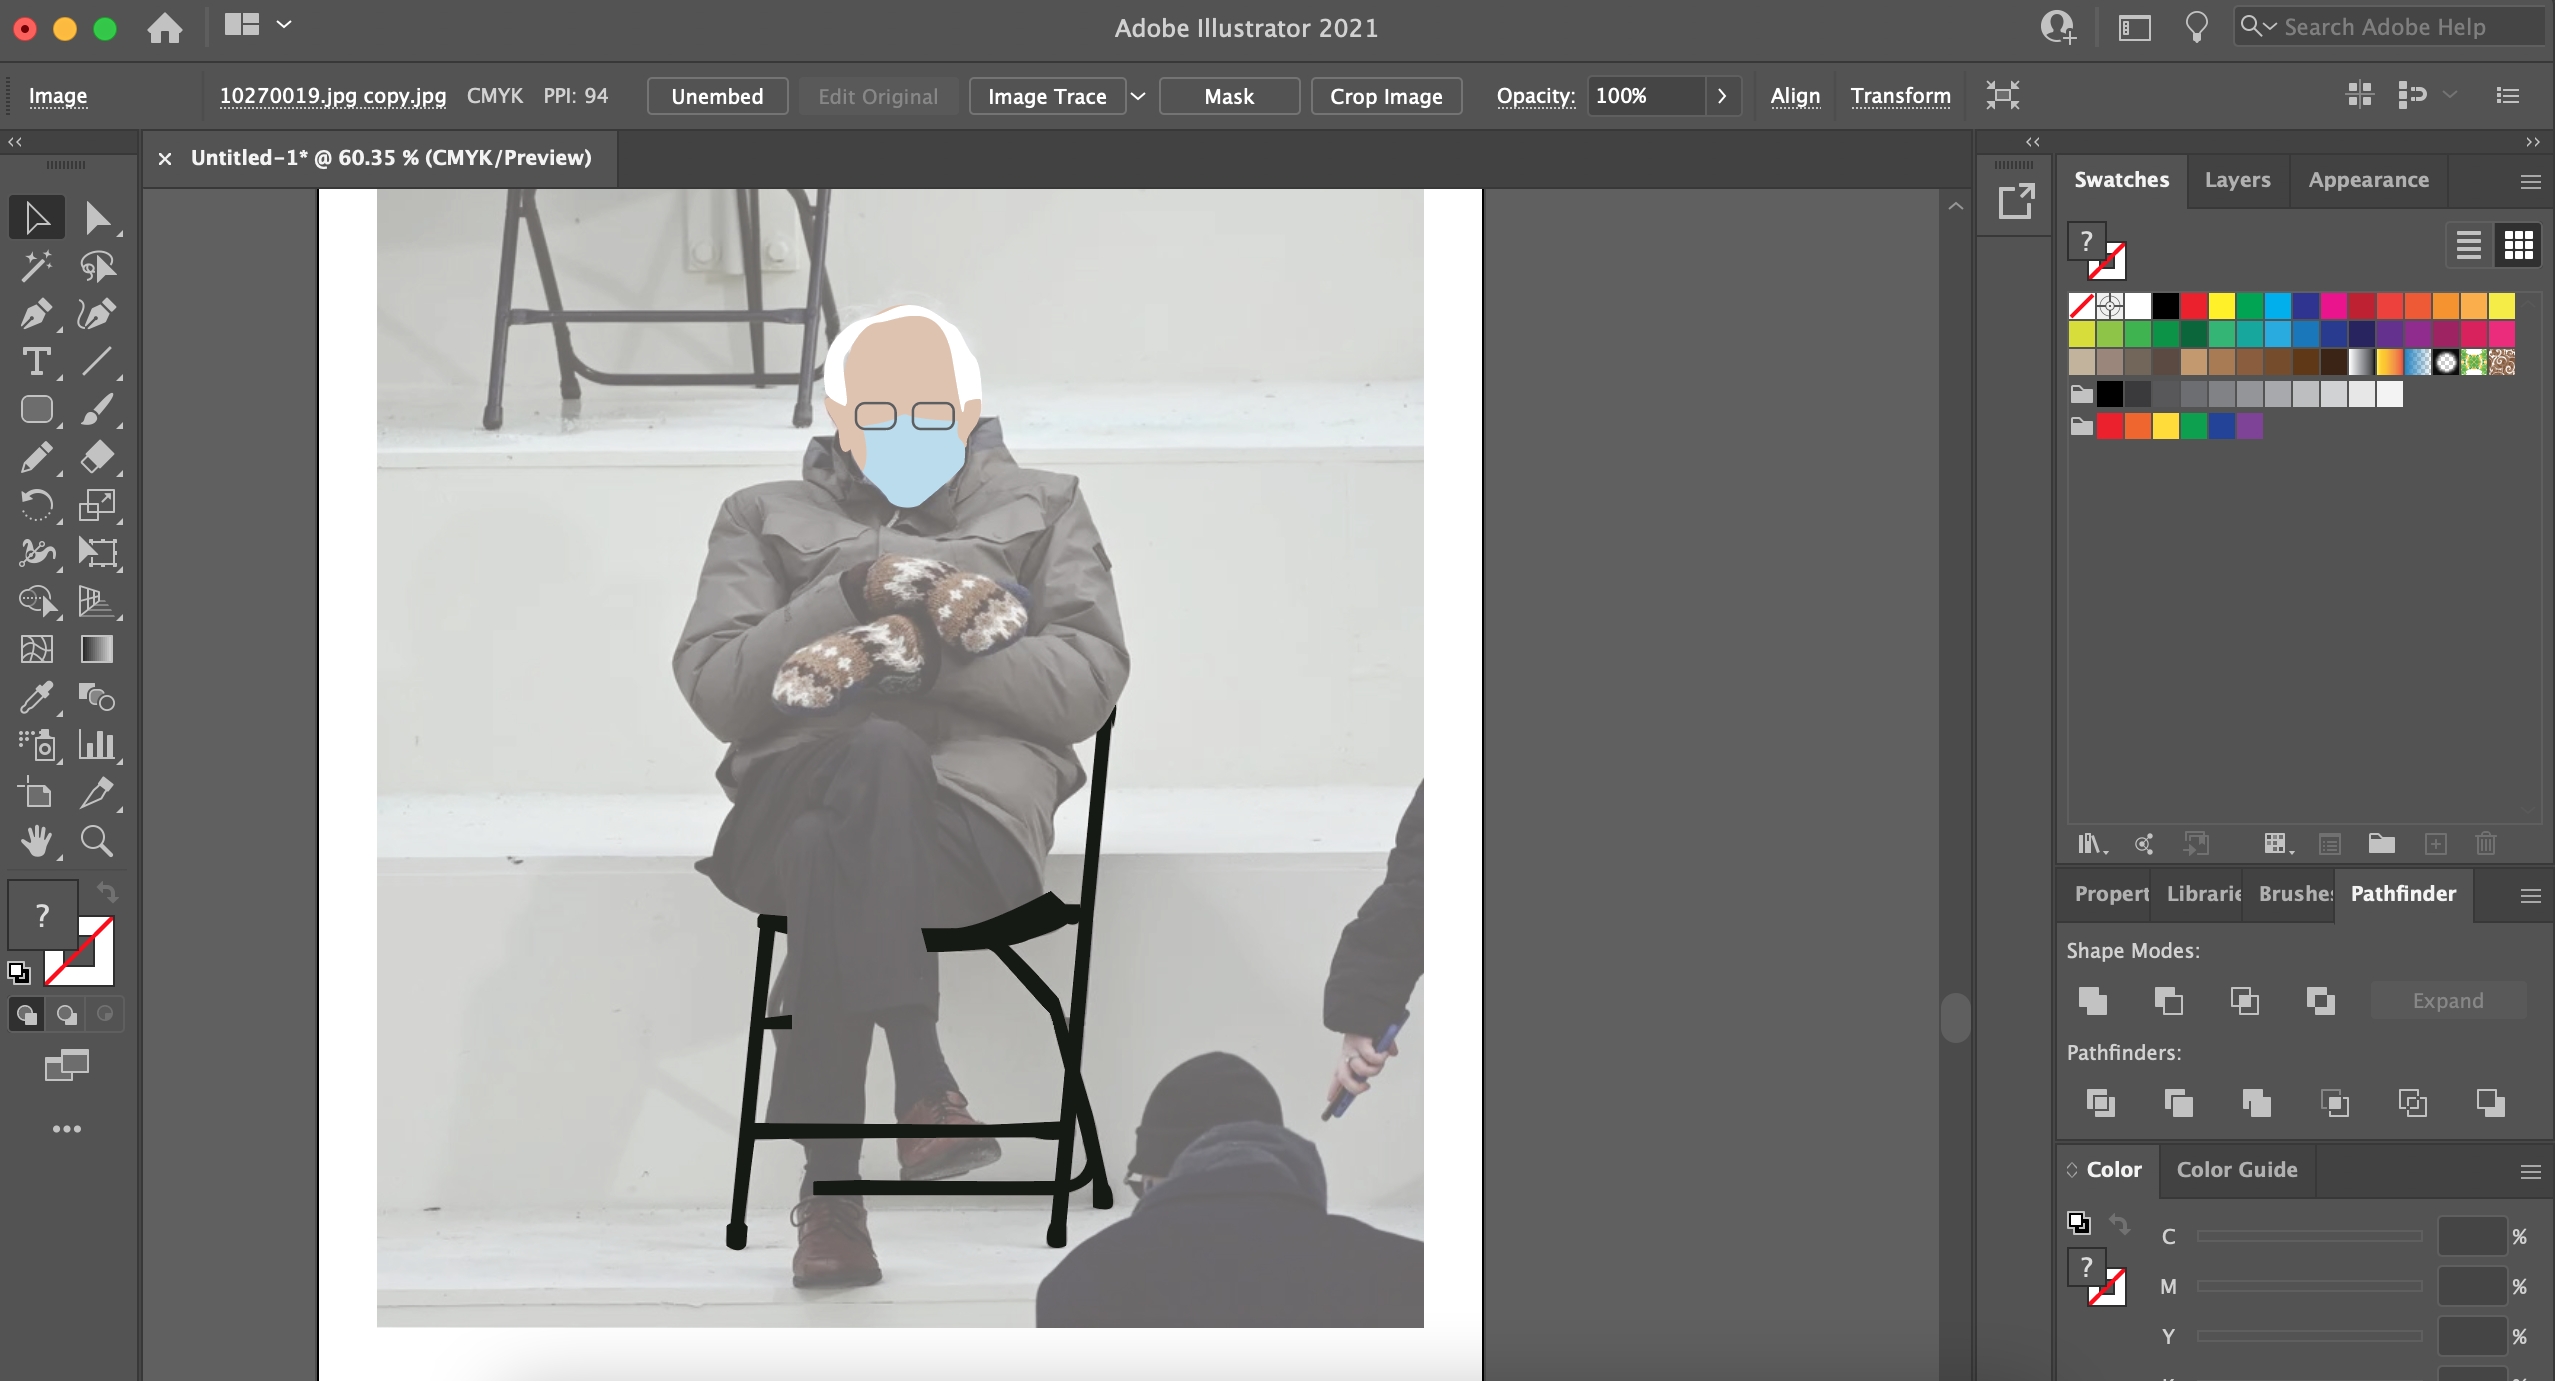
Task: Activate the Line Segment tool
Action: click(x=97, y=362)
